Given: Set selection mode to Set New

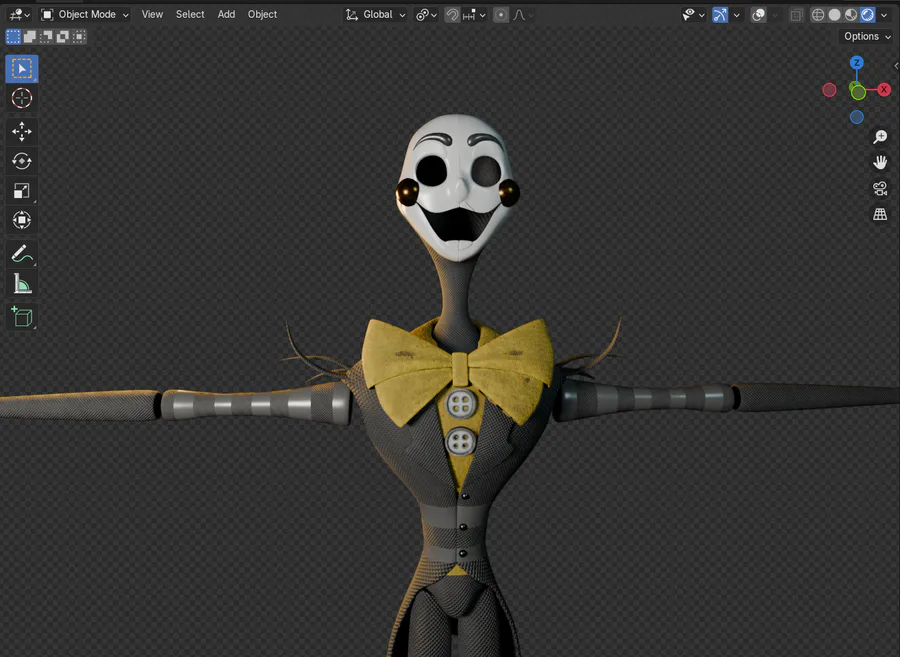Looking at the screenshot, I should (13, 37).
